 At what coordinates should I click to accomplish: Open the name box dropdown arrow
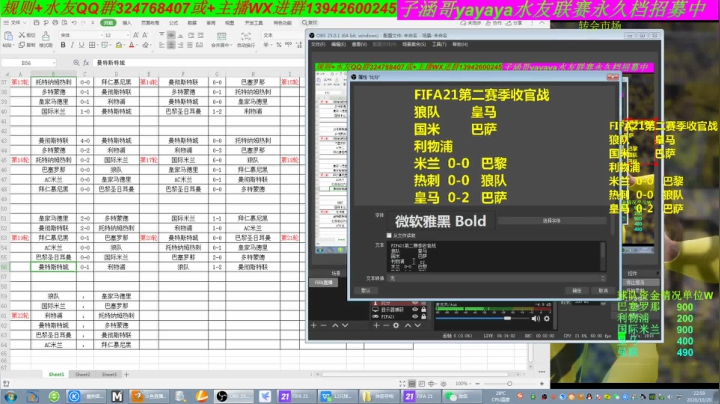54,62
